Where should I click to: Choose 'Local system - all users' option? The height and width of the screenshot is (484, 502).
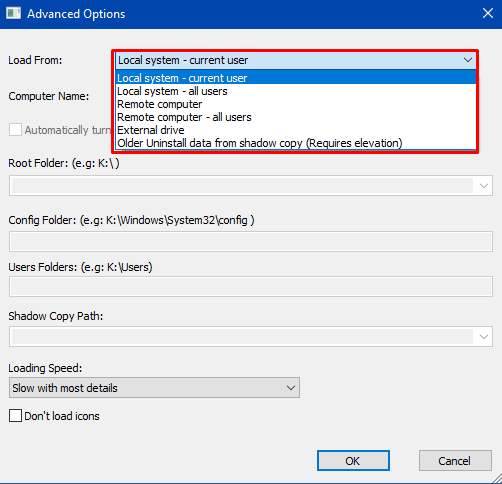tap(296, 91)
